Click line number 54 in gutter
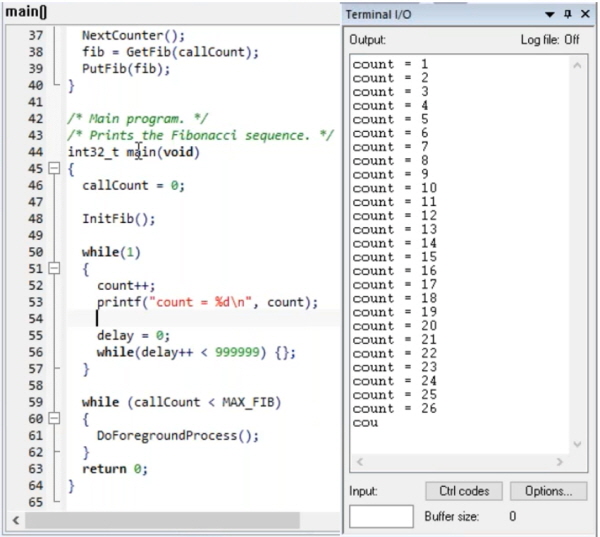 36,319
